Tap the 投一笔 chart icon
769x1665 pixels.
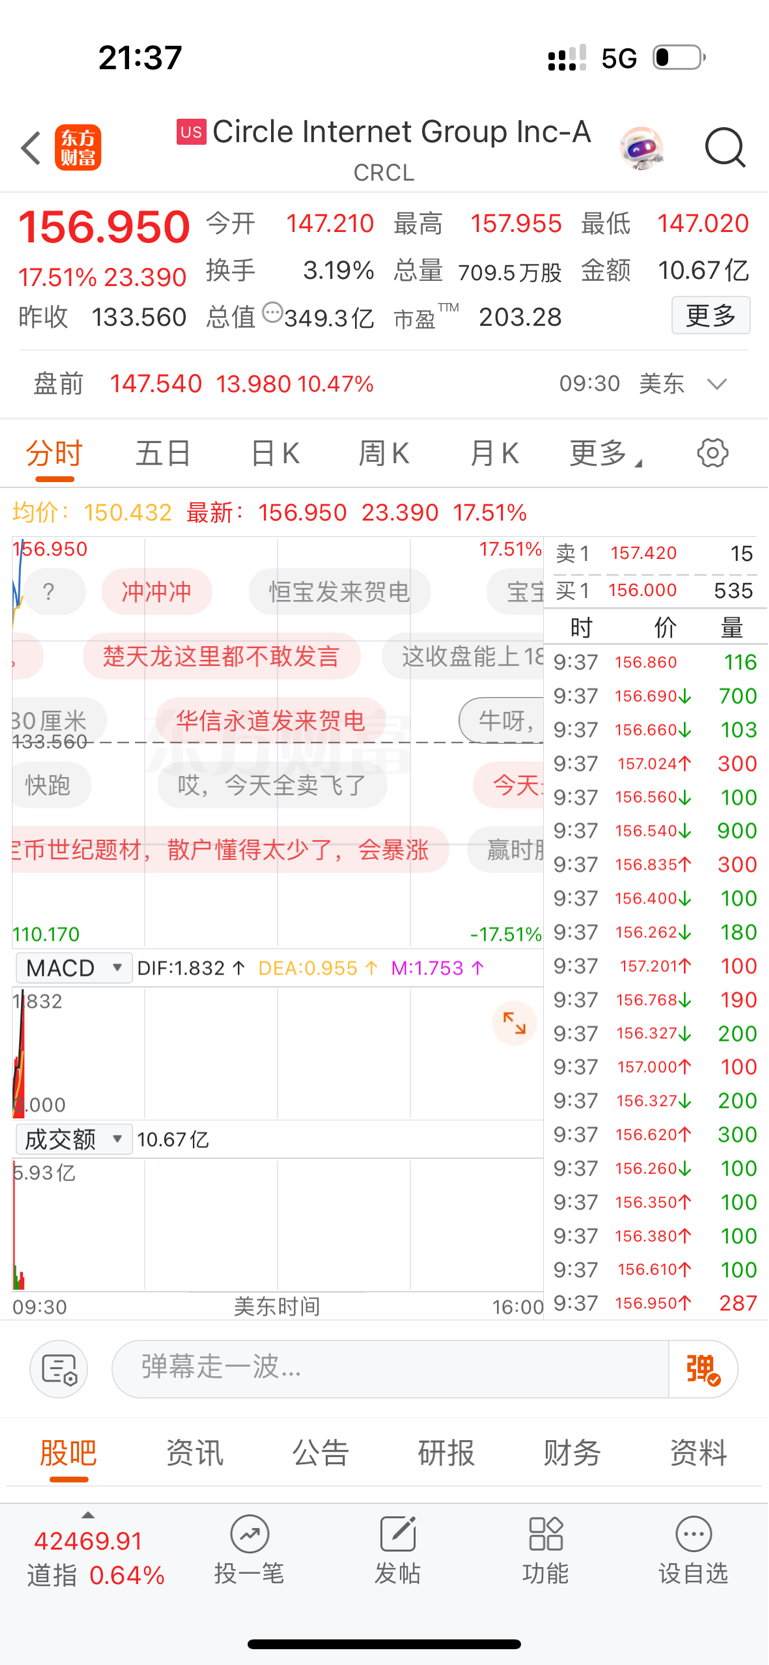(249, 1533)
